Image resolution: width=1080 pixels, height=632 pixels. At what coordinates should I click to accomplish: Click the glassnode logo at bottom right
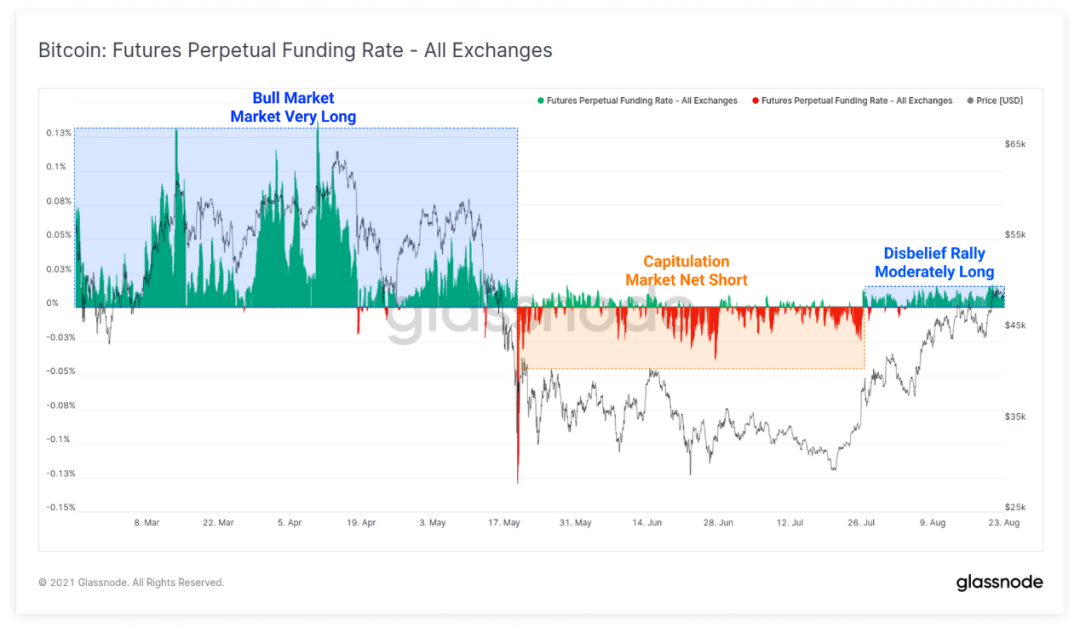[999, 582]
